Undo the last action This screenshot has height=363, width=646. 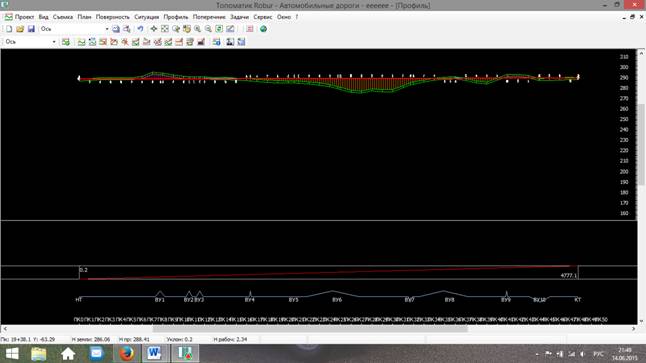click(x=140, y=29)
